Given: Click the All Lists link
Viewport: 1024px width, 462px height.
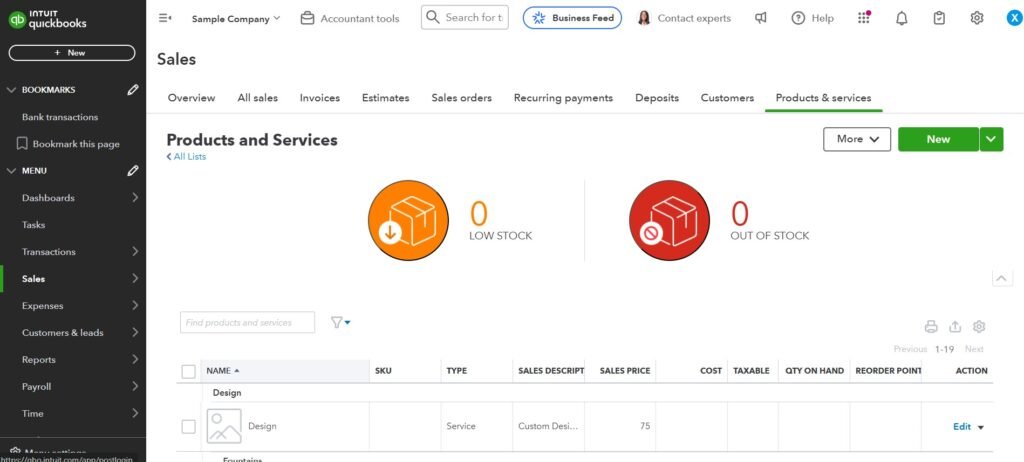Looking at the screenshot, I should pos(187,157).
